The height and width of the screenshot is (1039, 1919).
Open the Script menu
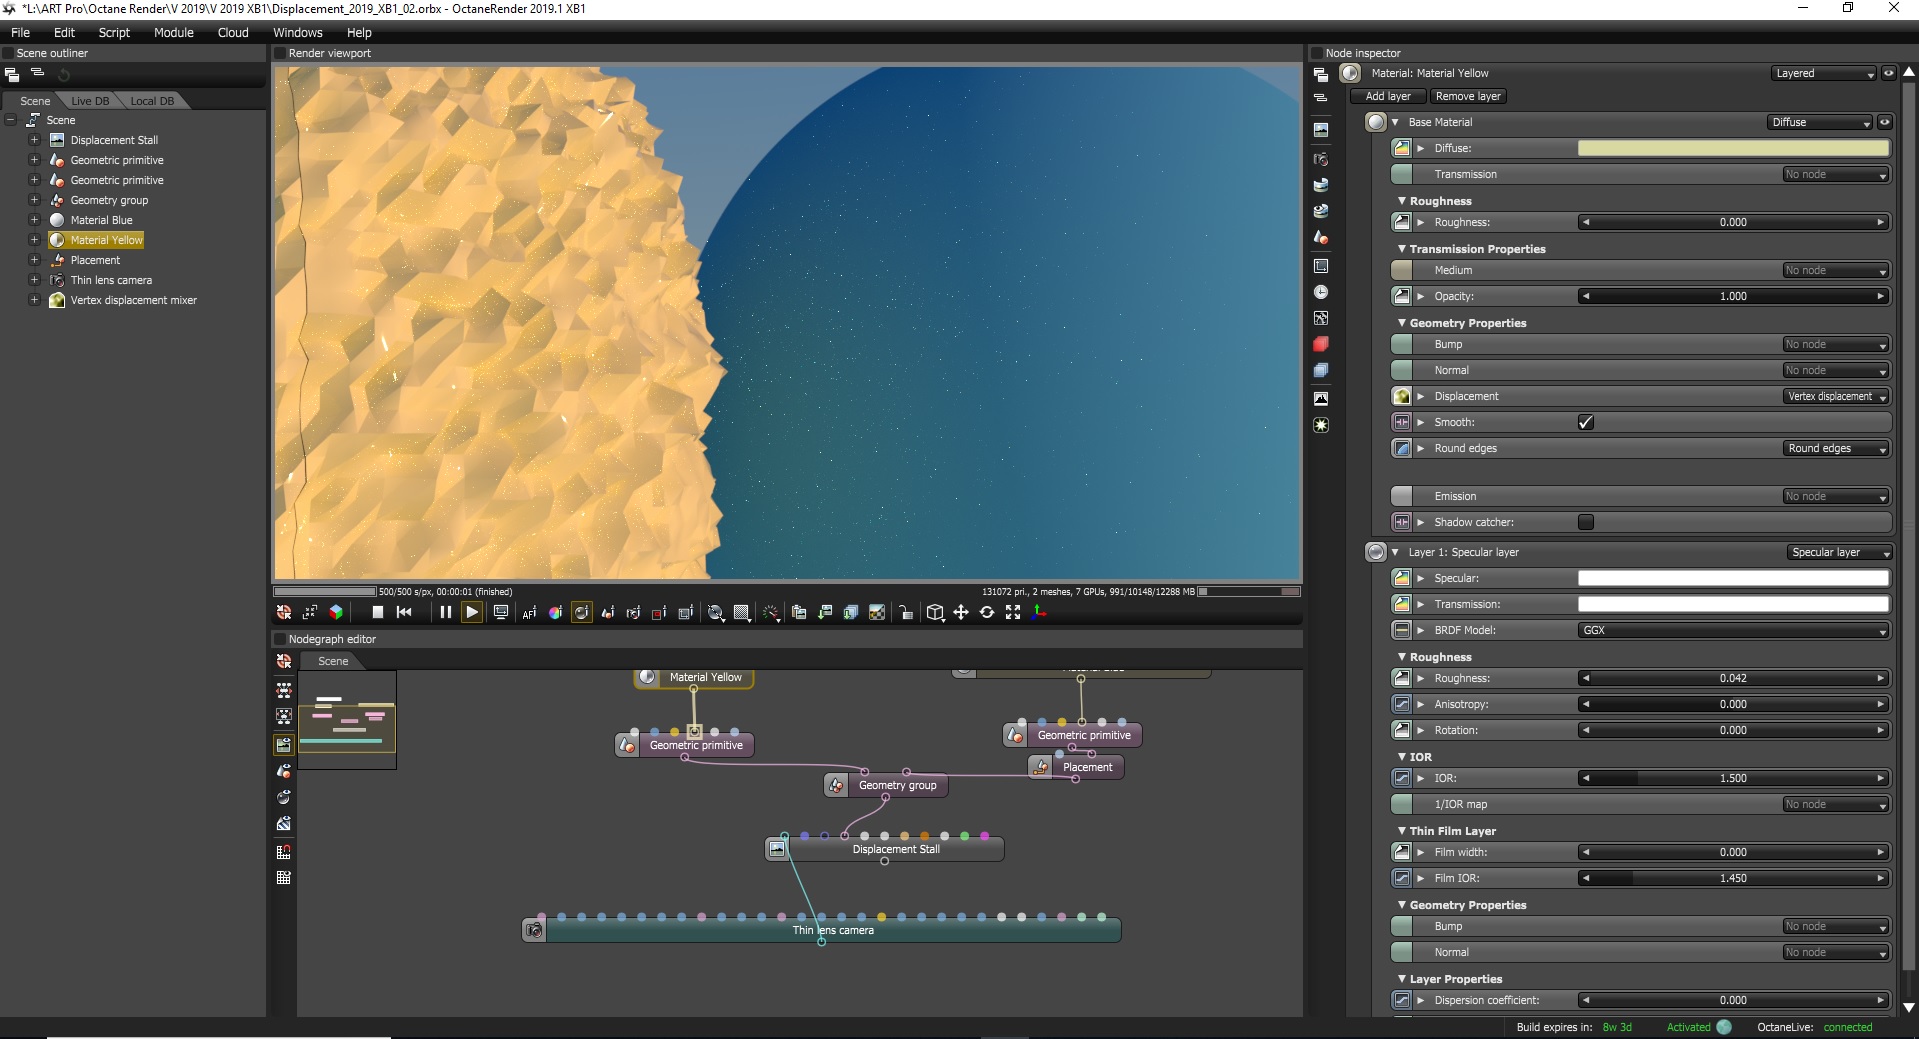click(x=114, y=32)
